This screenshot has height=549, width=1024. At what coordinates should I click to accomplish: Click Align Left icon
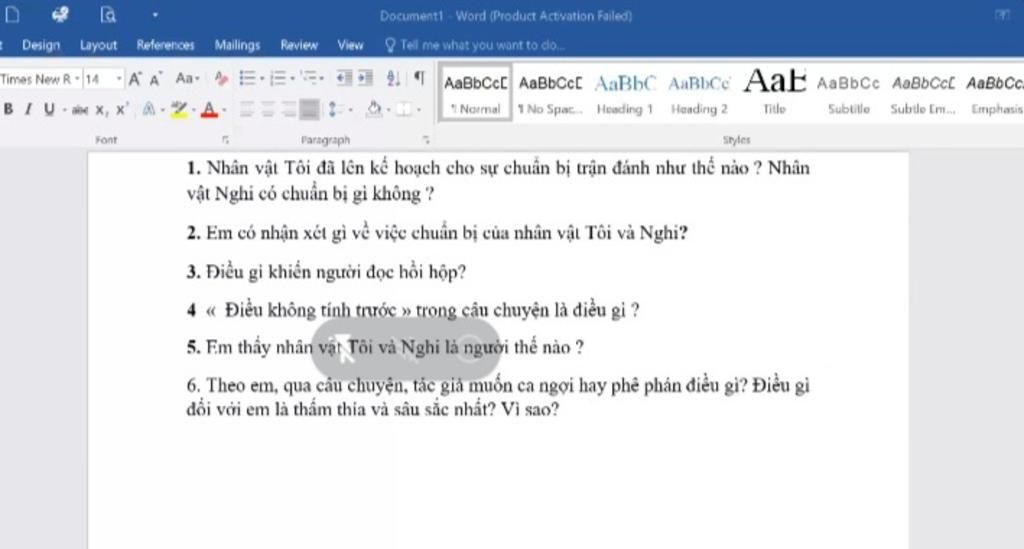tap(247, 109)
